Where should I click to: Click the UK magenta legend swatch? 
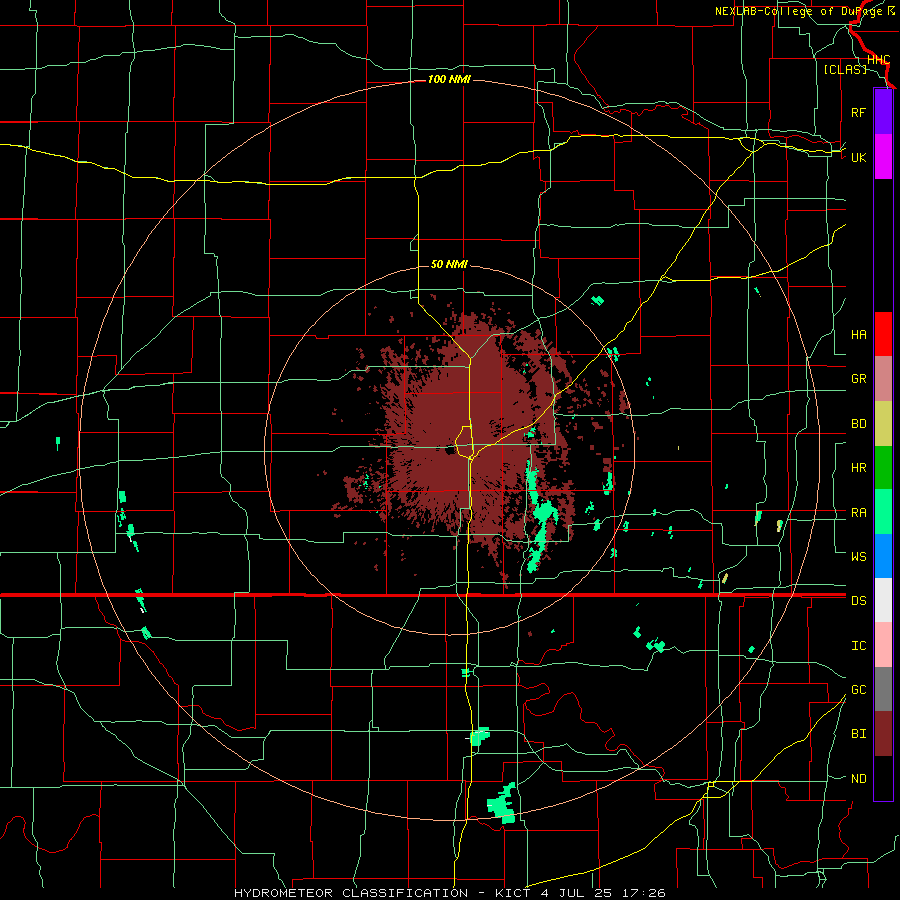[883, 157]
